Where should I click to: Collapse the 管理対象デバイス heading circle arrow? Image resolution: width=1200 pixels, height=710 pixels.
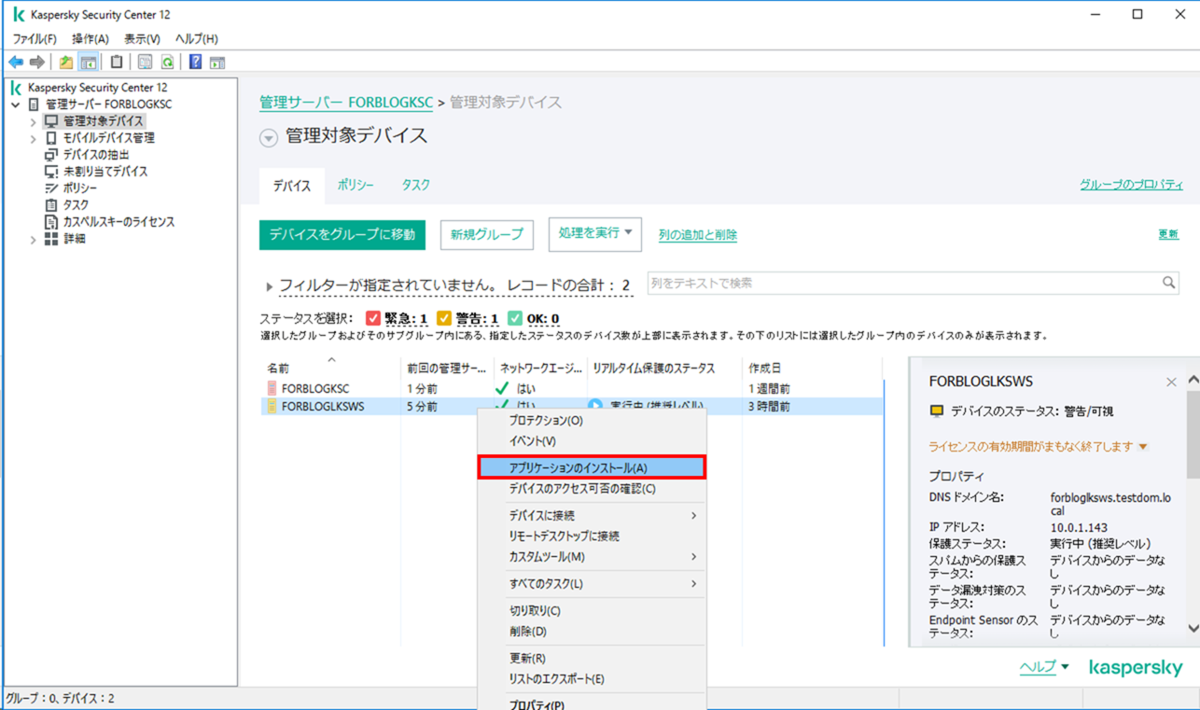[268, 139]
